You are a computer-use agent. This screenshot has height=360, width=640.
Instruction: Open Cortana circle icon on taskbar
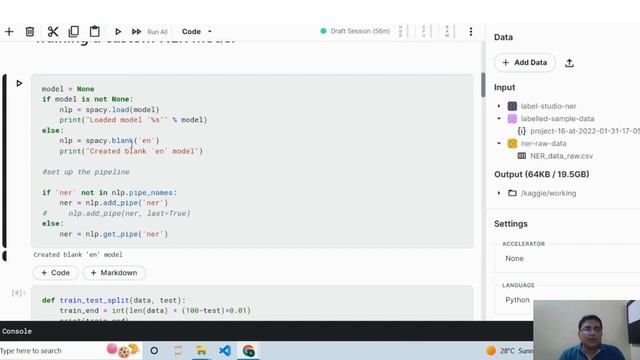[x=154, y=351]
